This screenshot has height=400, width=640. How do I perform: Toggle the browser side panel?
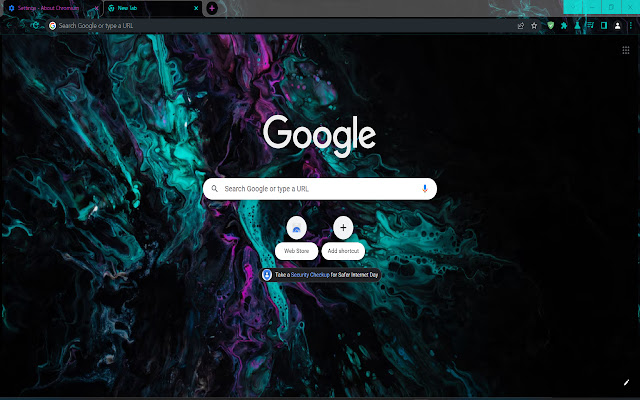point(604,26)
